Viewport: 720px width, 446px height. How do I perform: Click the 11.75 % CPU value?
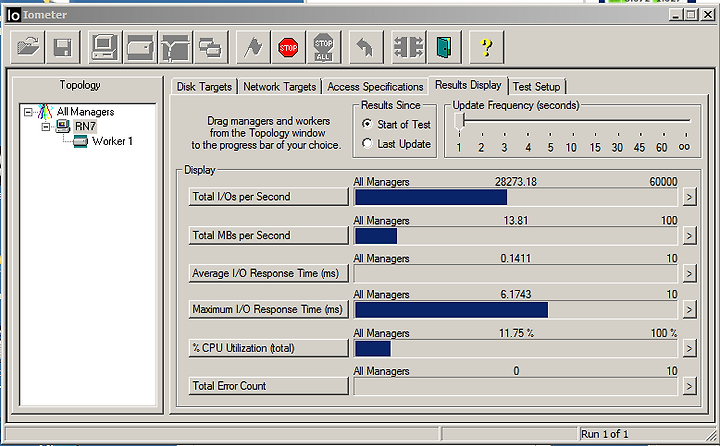pos(516,333)
